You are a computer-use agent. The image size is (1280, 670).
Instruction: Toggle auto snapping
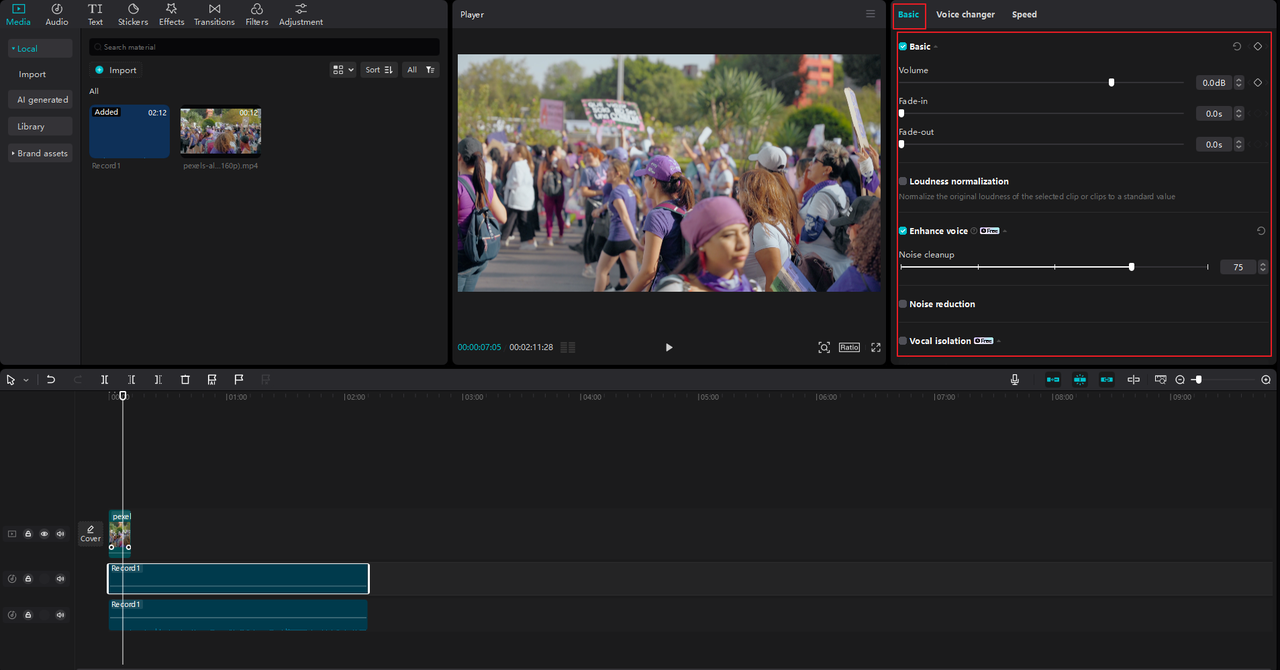coord(1080,380)
